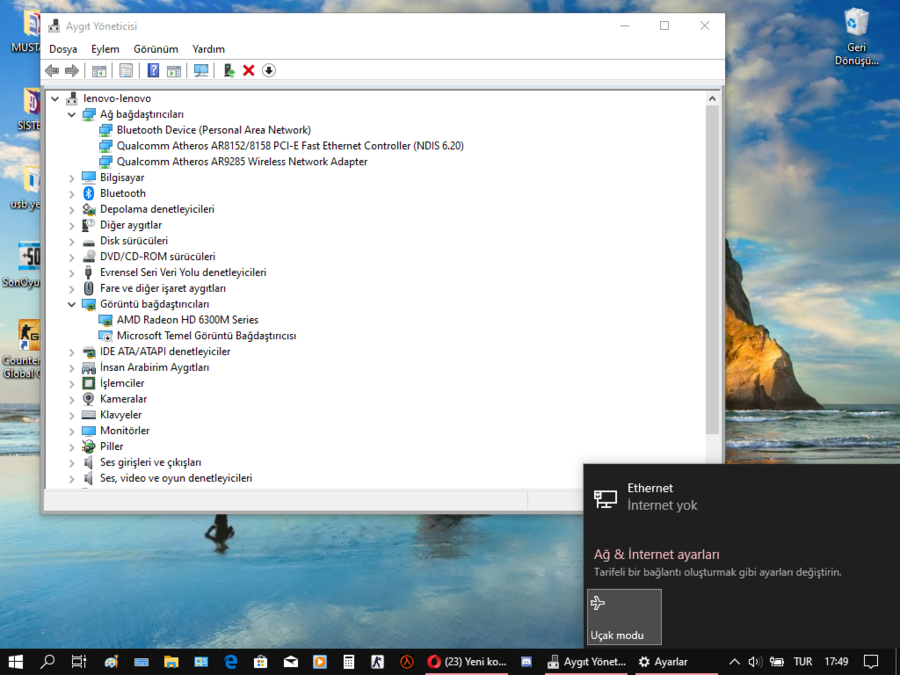Expand the Bilgisayar category
Screen dimensions: 900x675
[72, 178]
